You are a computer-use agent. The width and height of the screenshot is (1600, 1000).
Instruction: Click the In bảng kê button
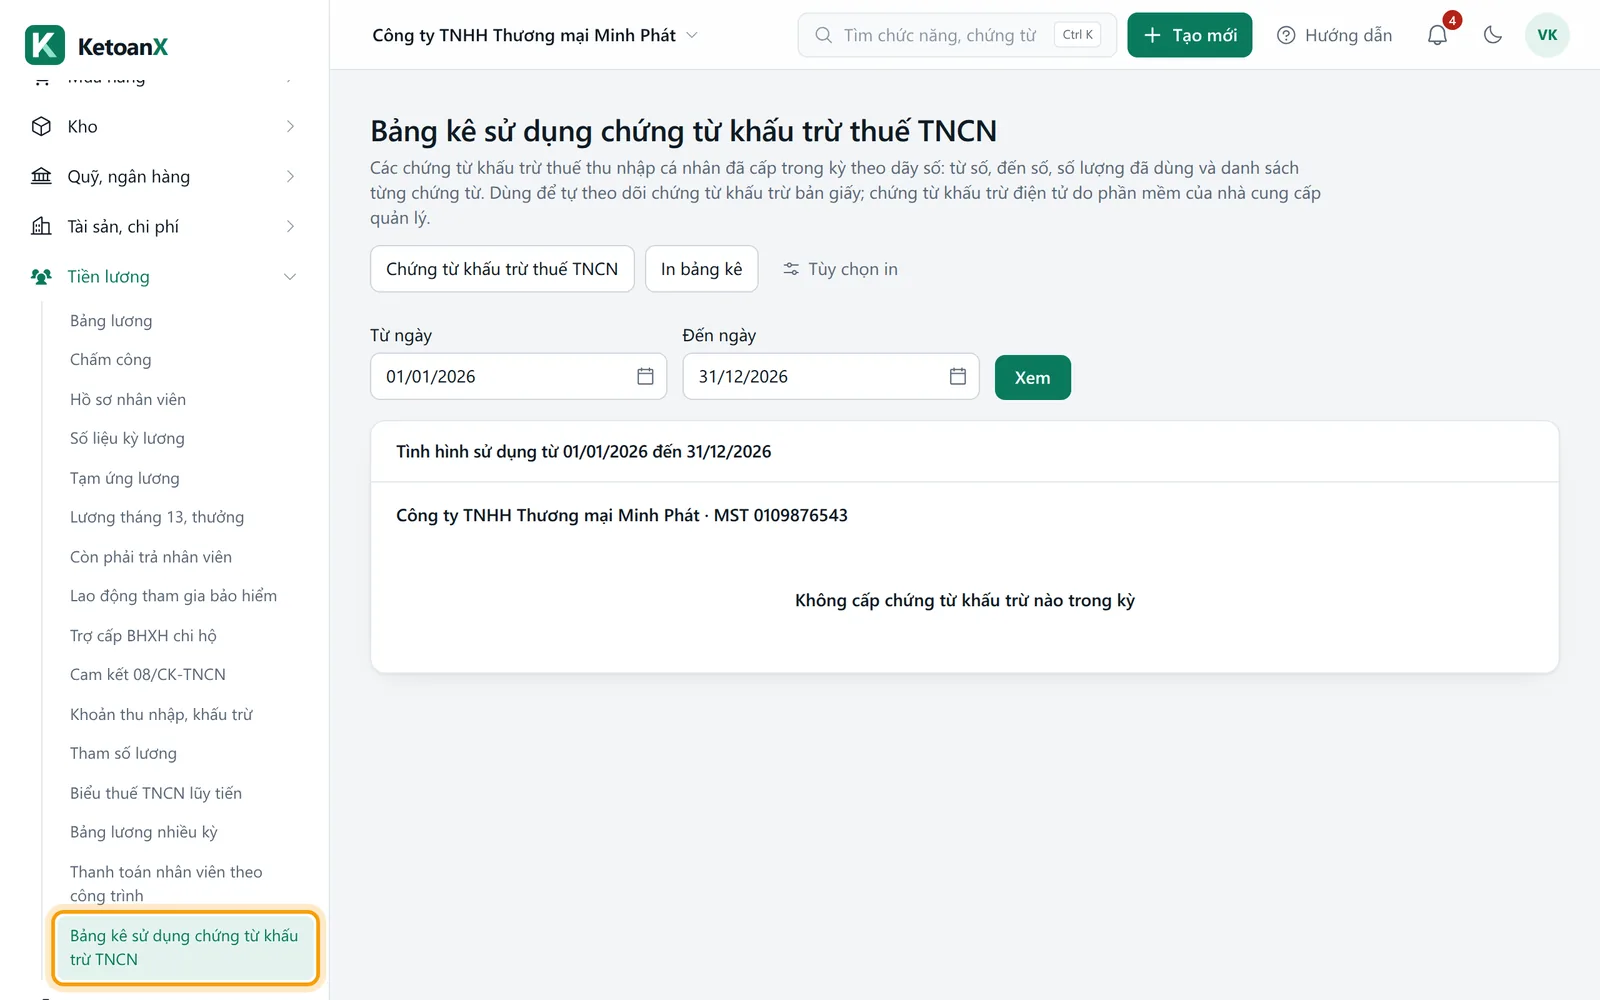pyautogui.click(x=701, y=269)
